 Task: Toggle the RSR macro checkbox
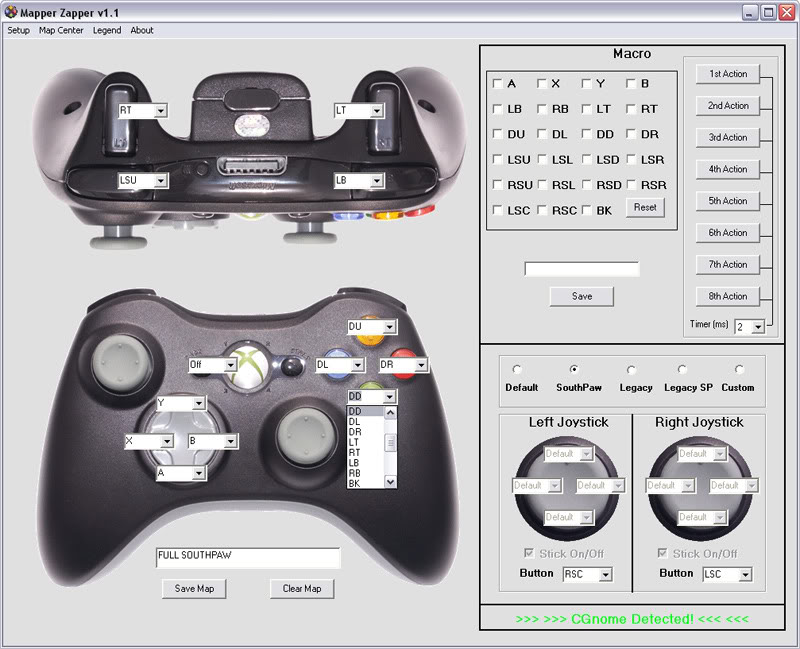(x=631, y=184)
